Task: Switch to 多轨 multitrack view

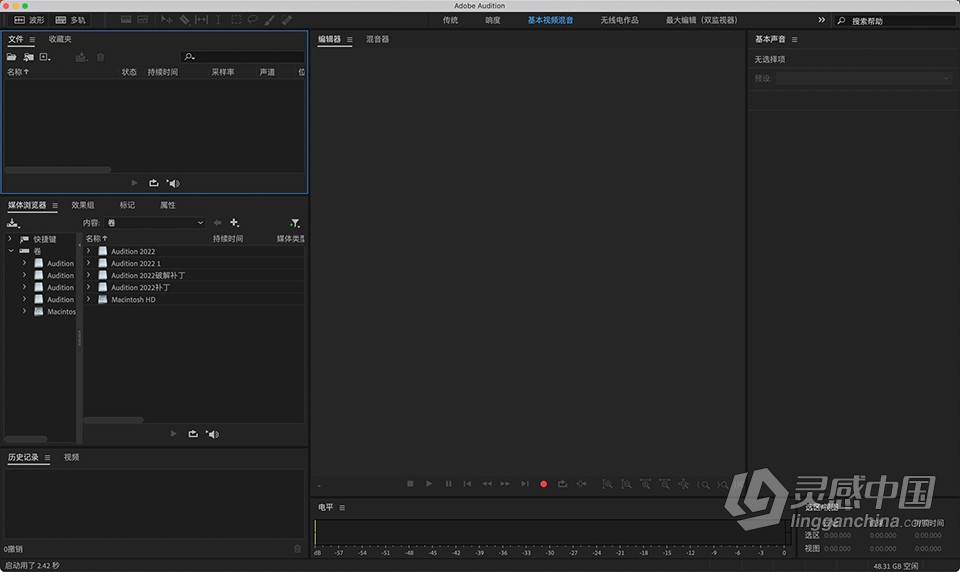Action: (70, 20)
